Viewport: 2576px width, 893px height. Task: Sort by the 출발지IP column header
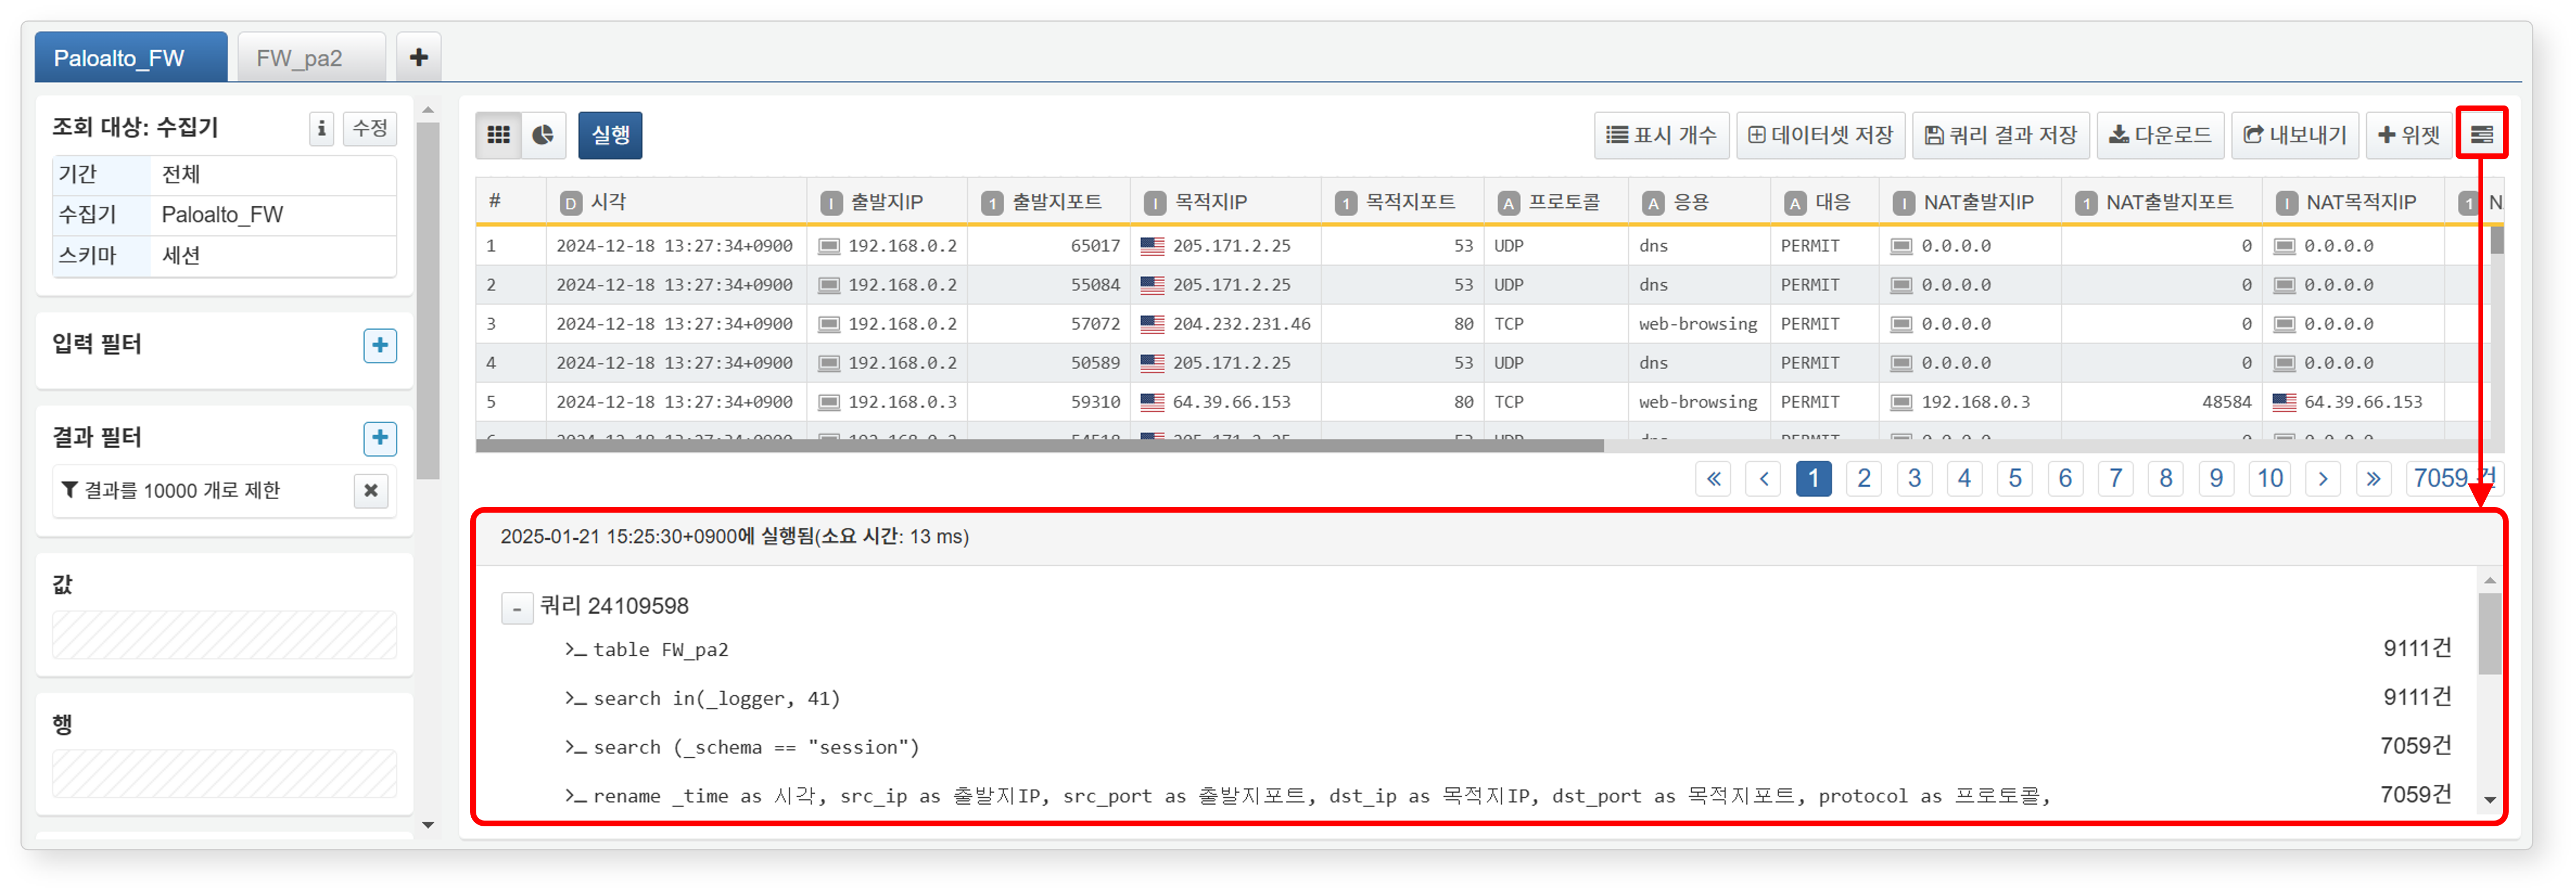[887, 202]
